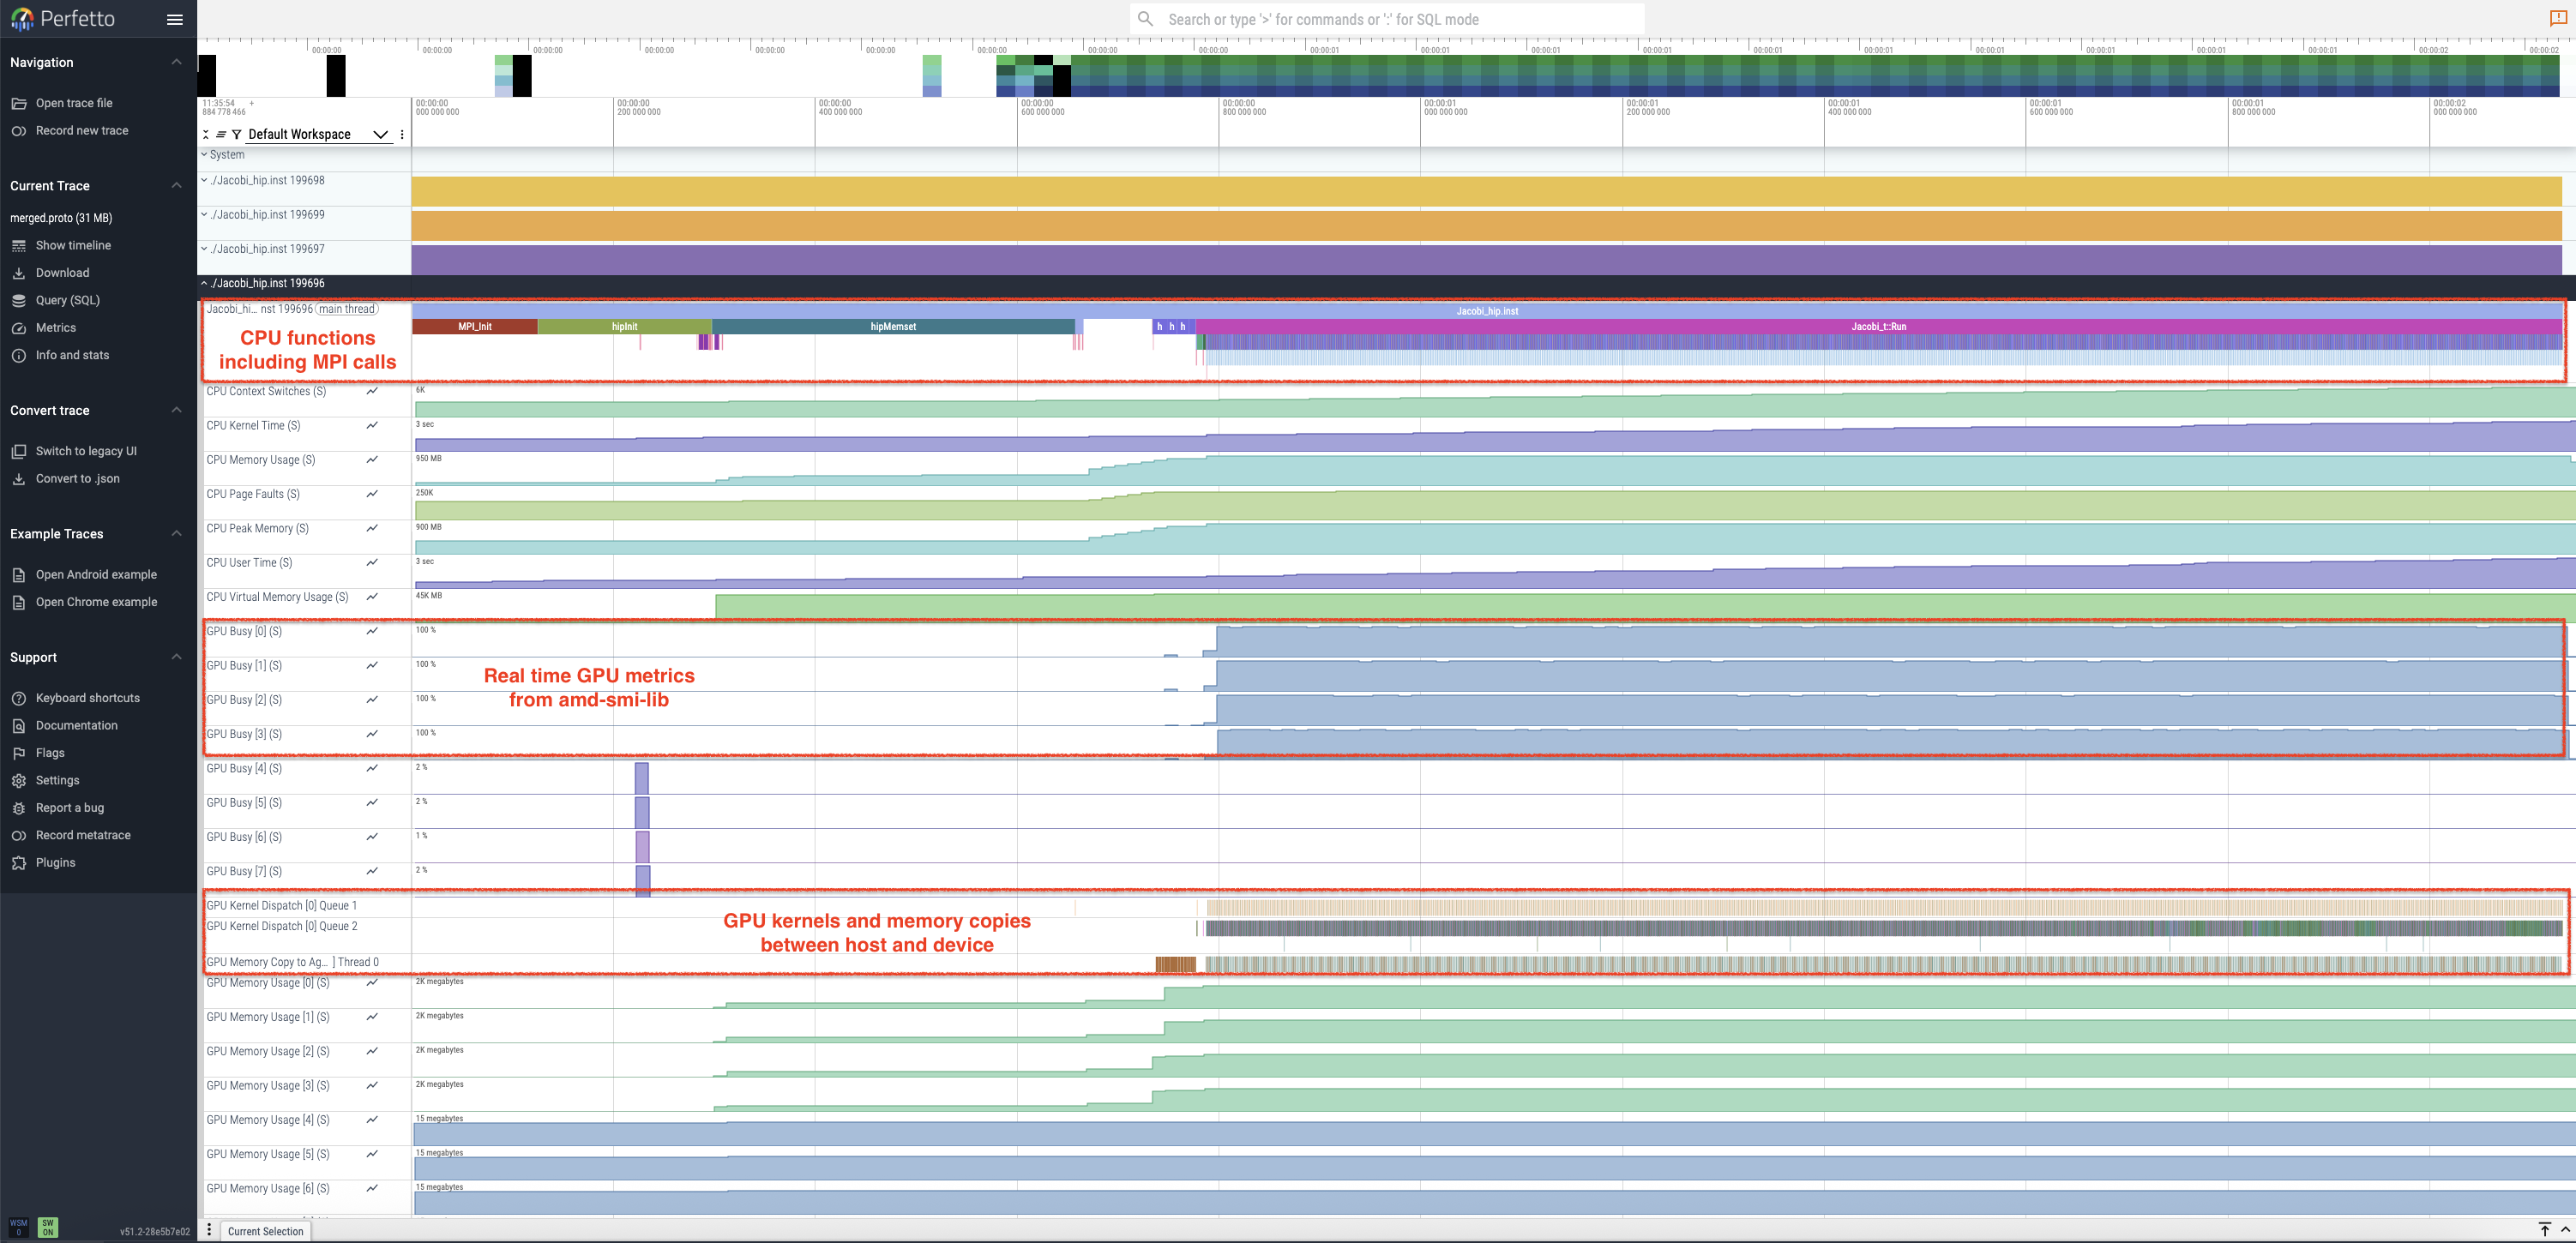The width and height of the screenshot is (2576, 1243).
Task: Open the Query (SQL) sidebar item
Action: [67, 300]
